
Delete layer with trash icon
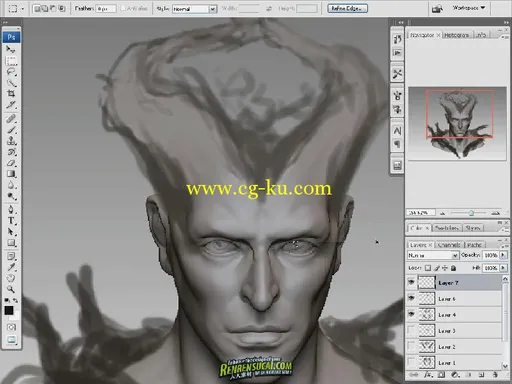[495, 375]
